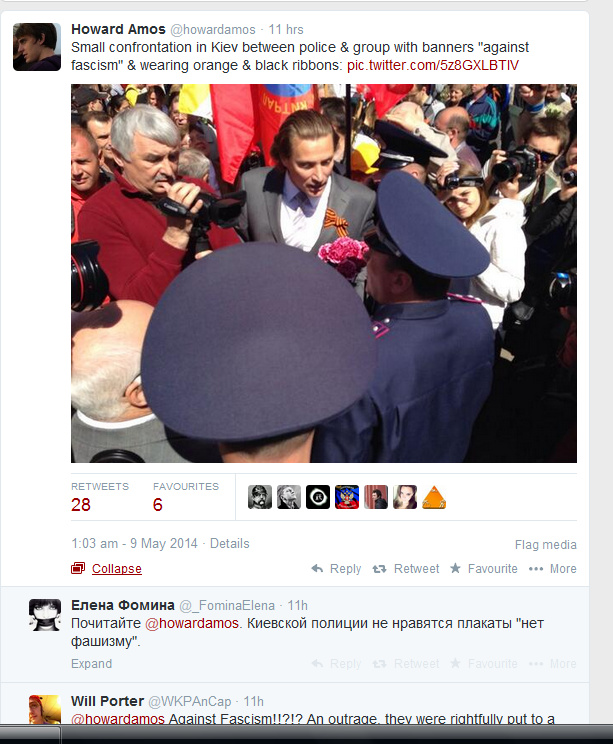Image resolution: width=613 pixels, height=744 pixels.
Task: View the 28 retweets count
Action: pos(81,504)
